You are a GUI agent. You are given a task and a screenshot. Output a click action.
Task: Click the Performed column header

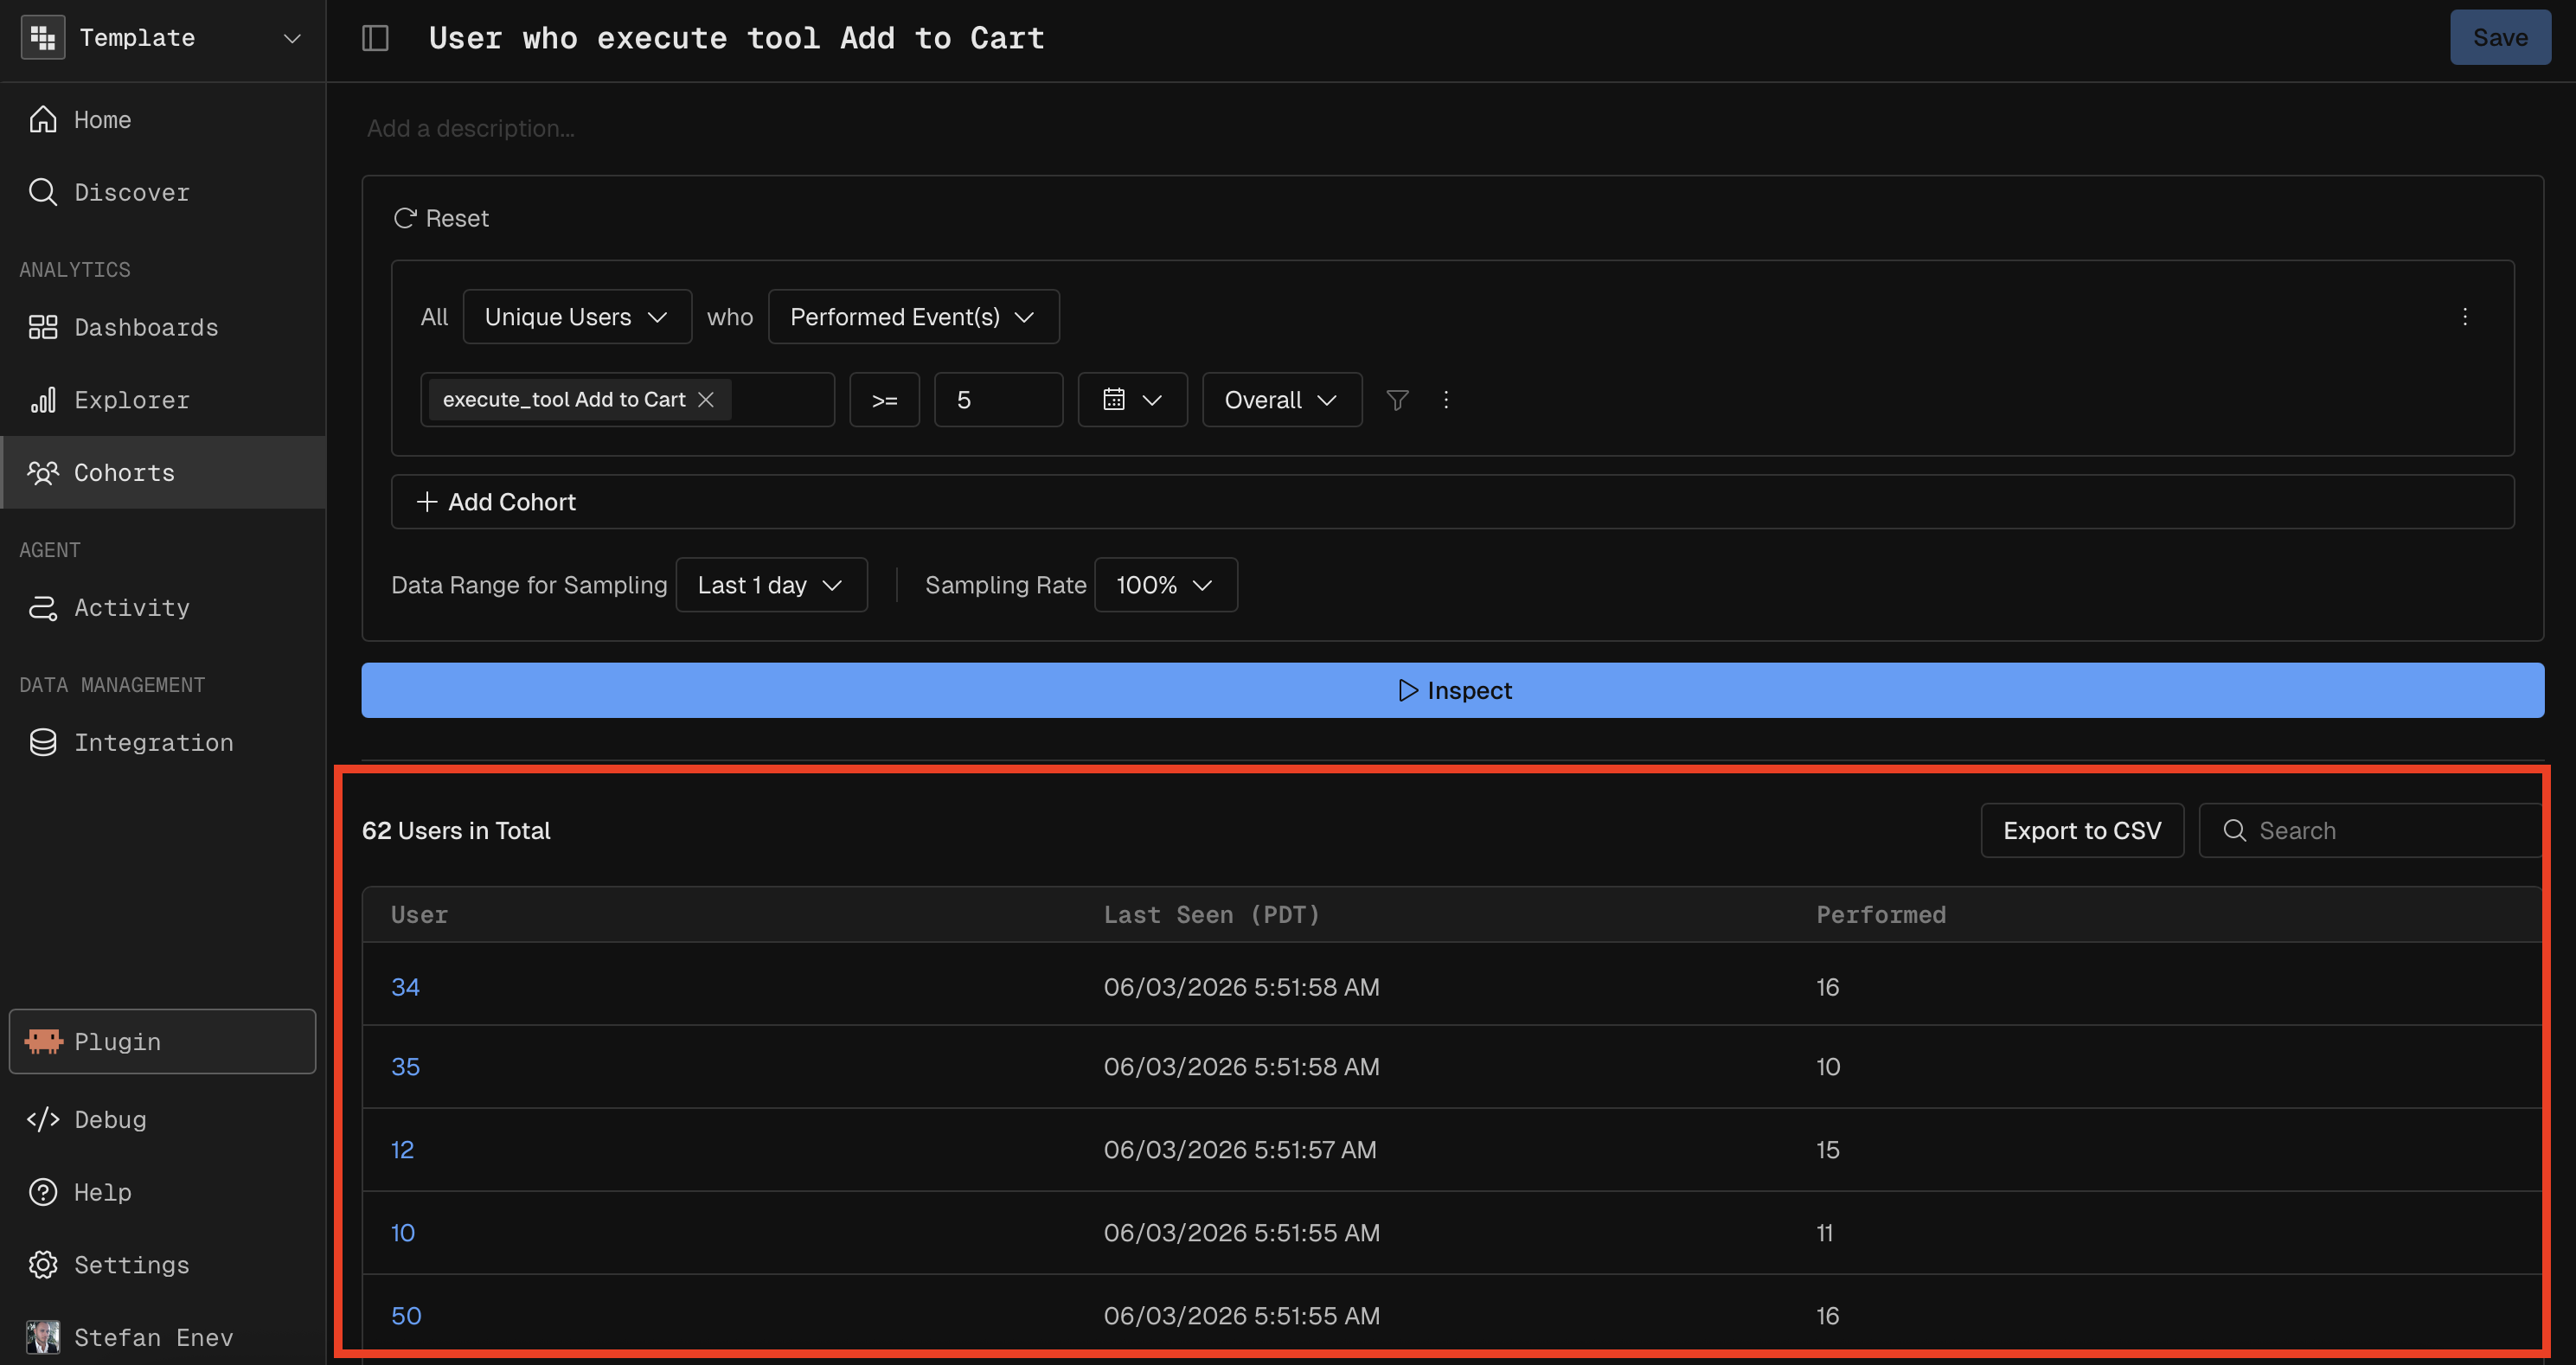pyautogui.click(x=1881, y=914)
